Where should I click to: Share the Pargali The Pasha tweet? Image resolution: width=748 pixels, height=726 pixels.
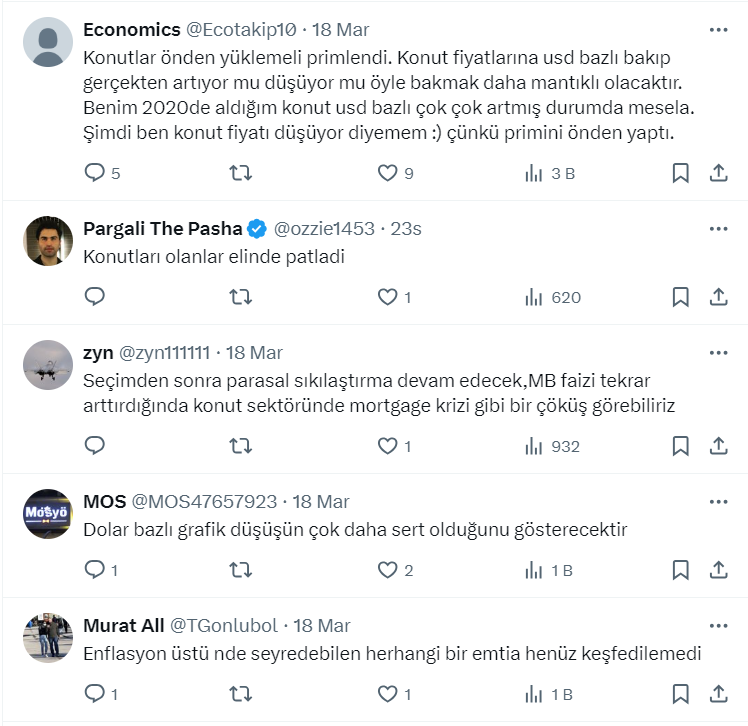[x=718, y=297]
